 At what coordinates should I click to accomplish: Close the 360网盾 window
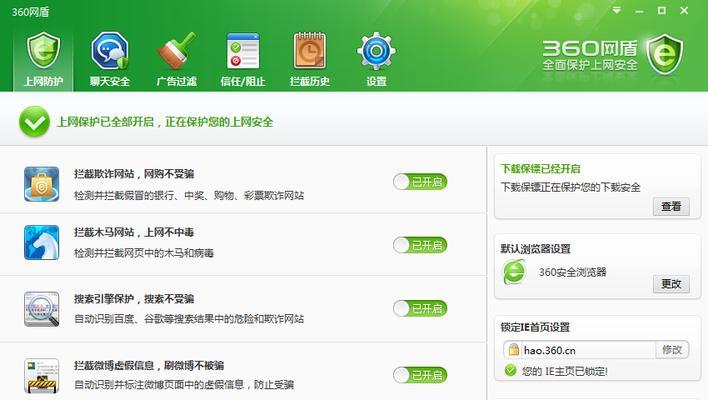684,10
